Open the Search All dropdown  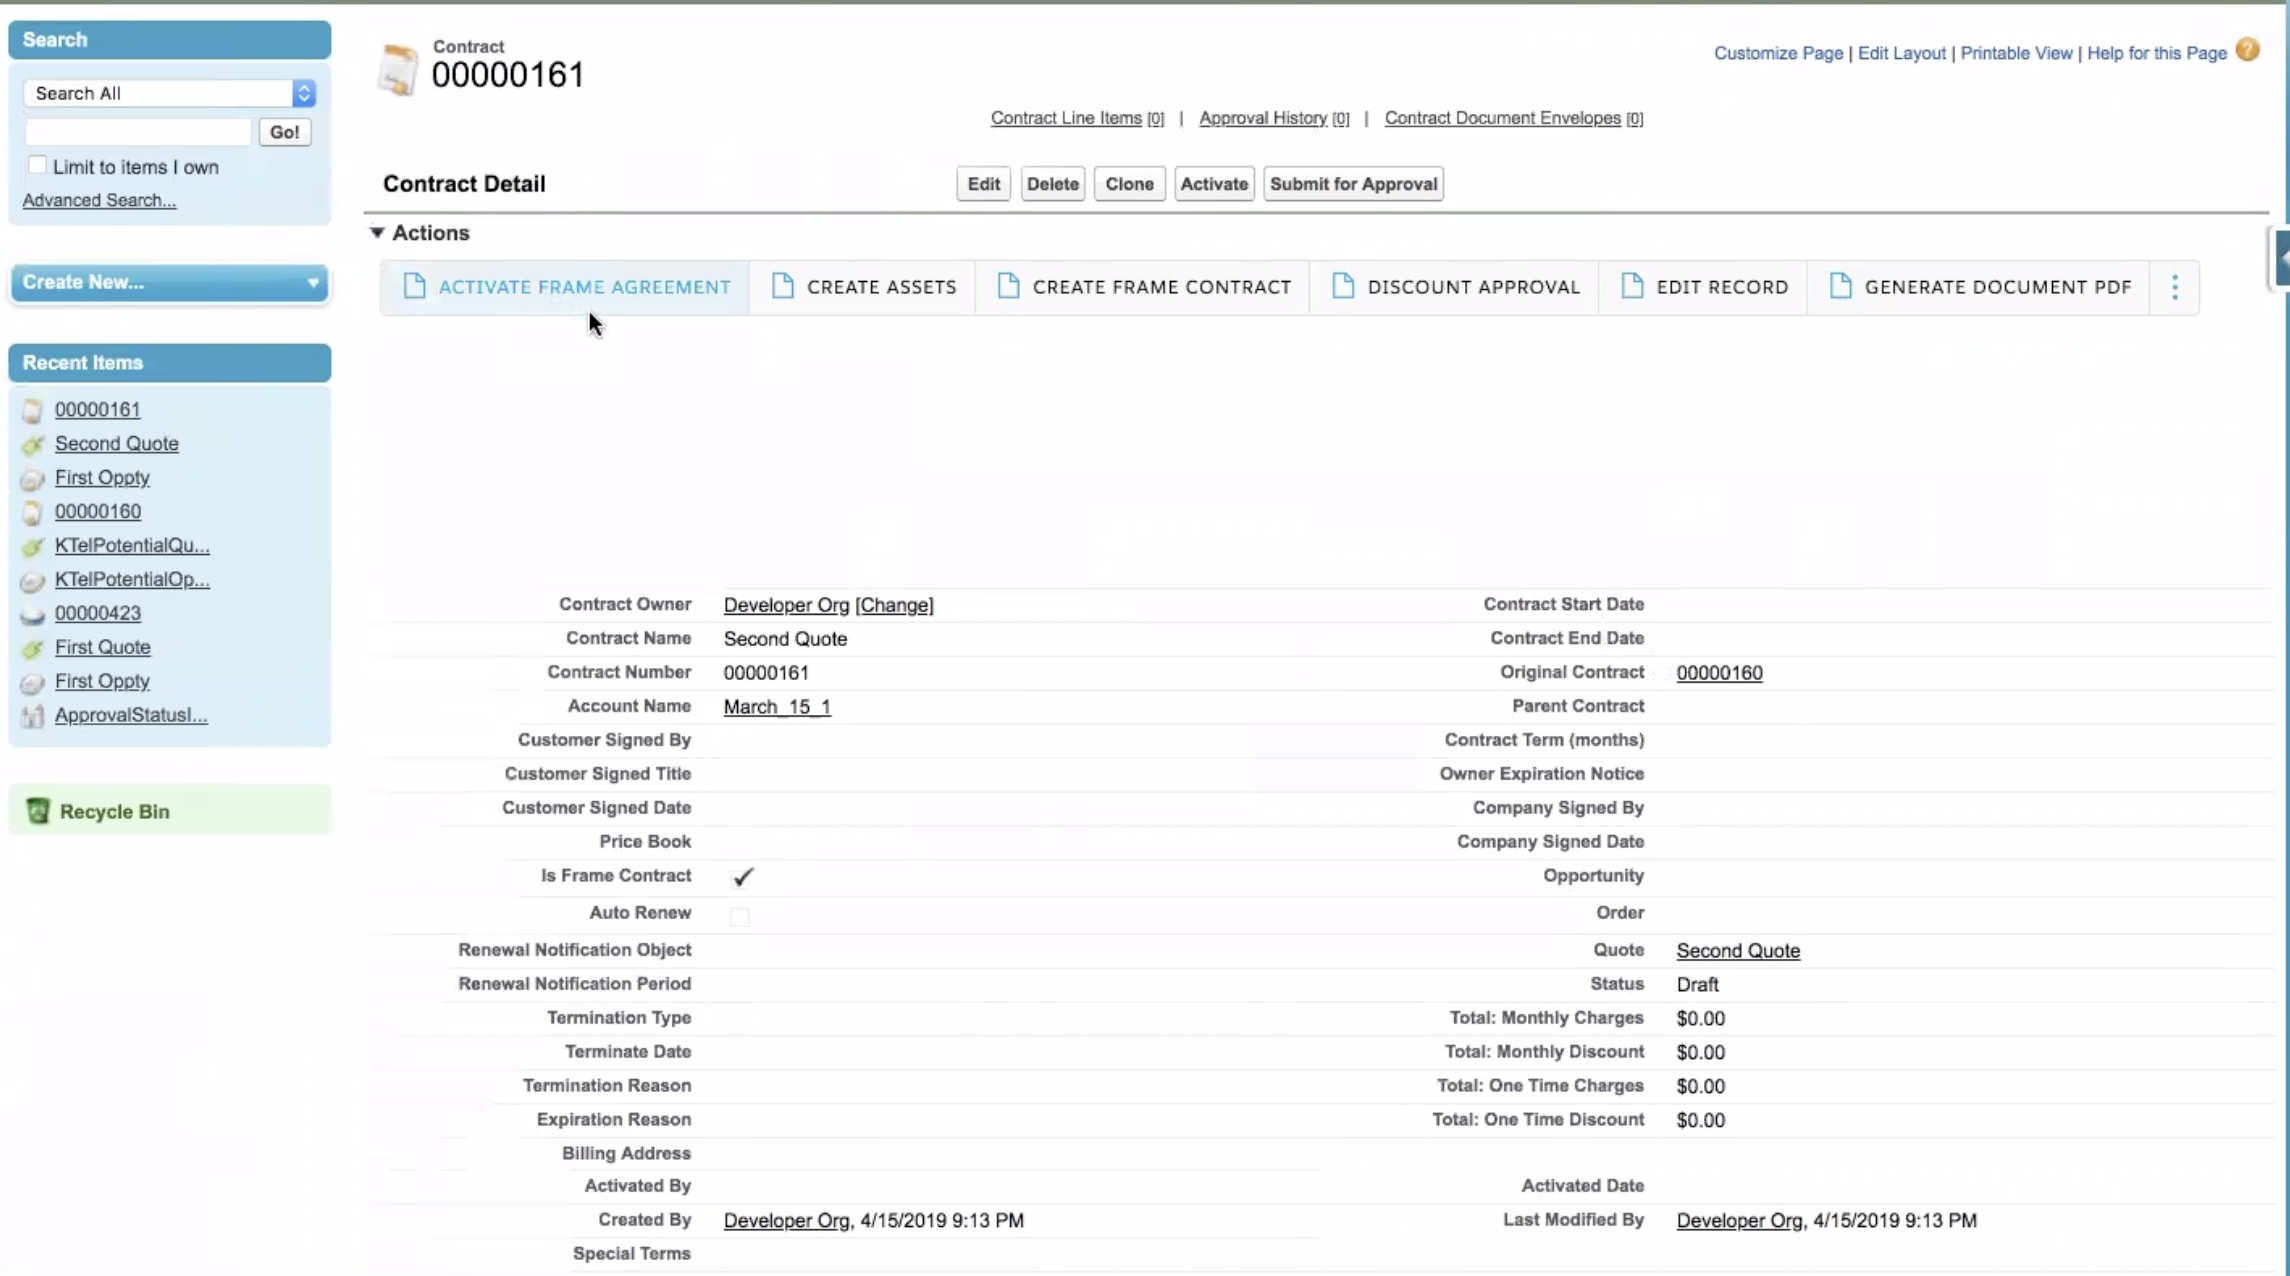pos(170,93)
